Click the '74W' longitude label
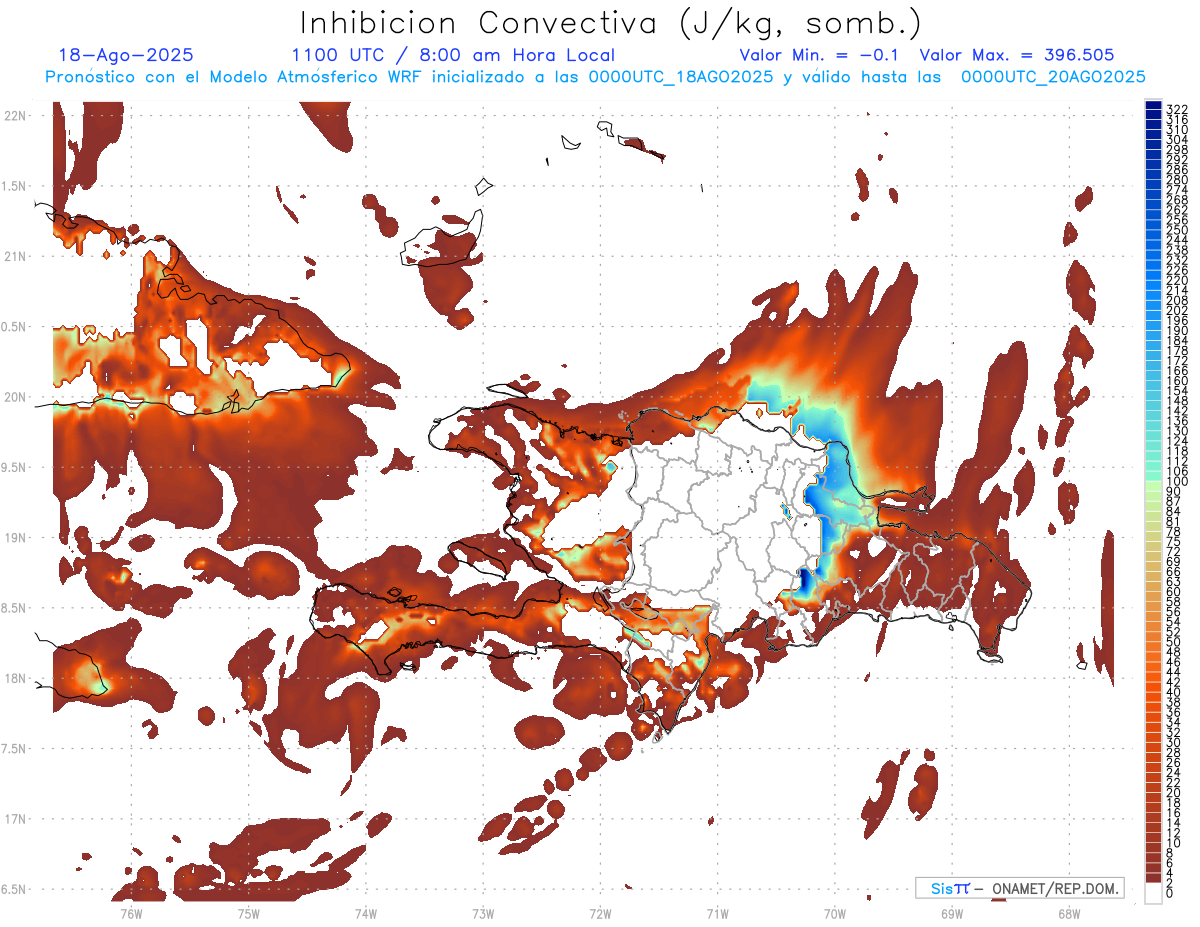Image resolution: width=1200 pixels, height=927 pixels. 366,913
